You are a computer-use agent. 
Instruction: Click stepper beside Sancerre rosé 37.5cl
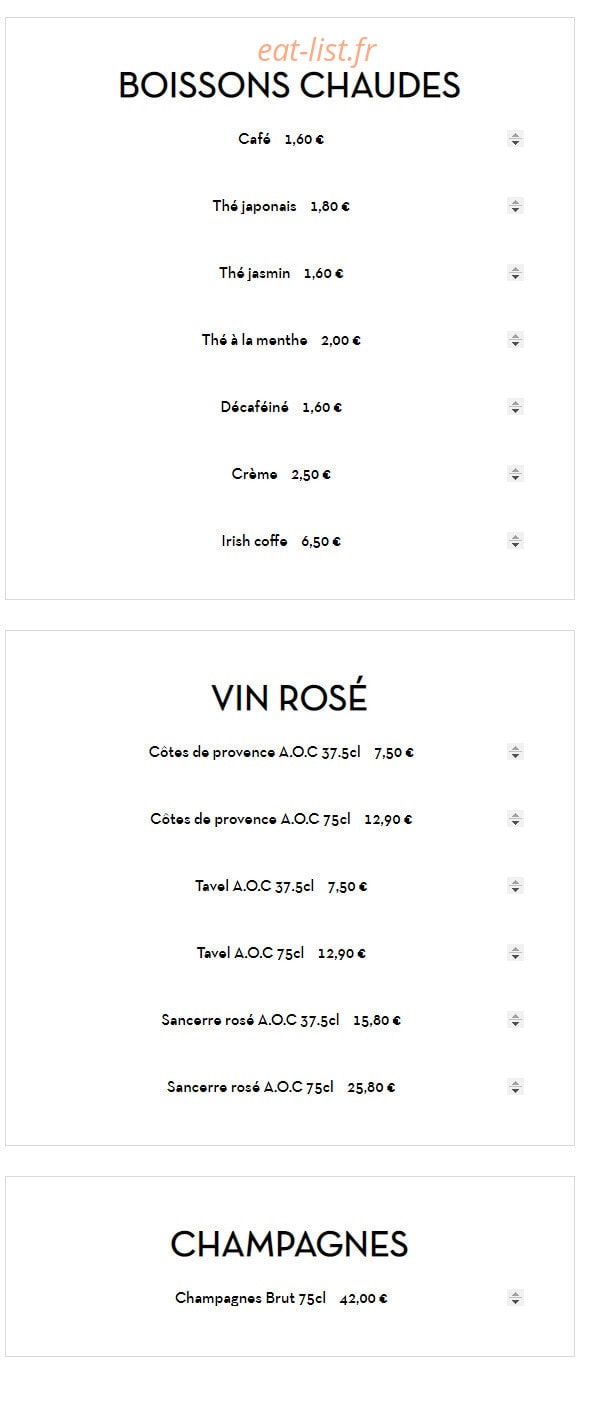(x=515, y=1020)
